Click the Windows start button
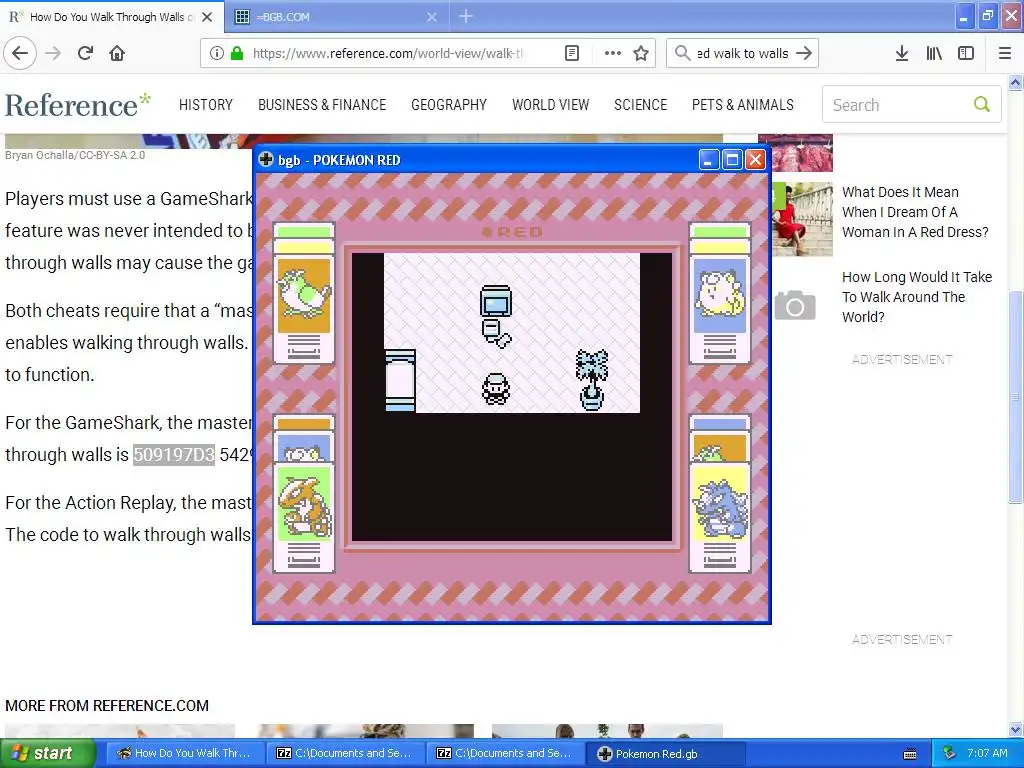This screenshot has width=1024, height=768. click(47, 753)
